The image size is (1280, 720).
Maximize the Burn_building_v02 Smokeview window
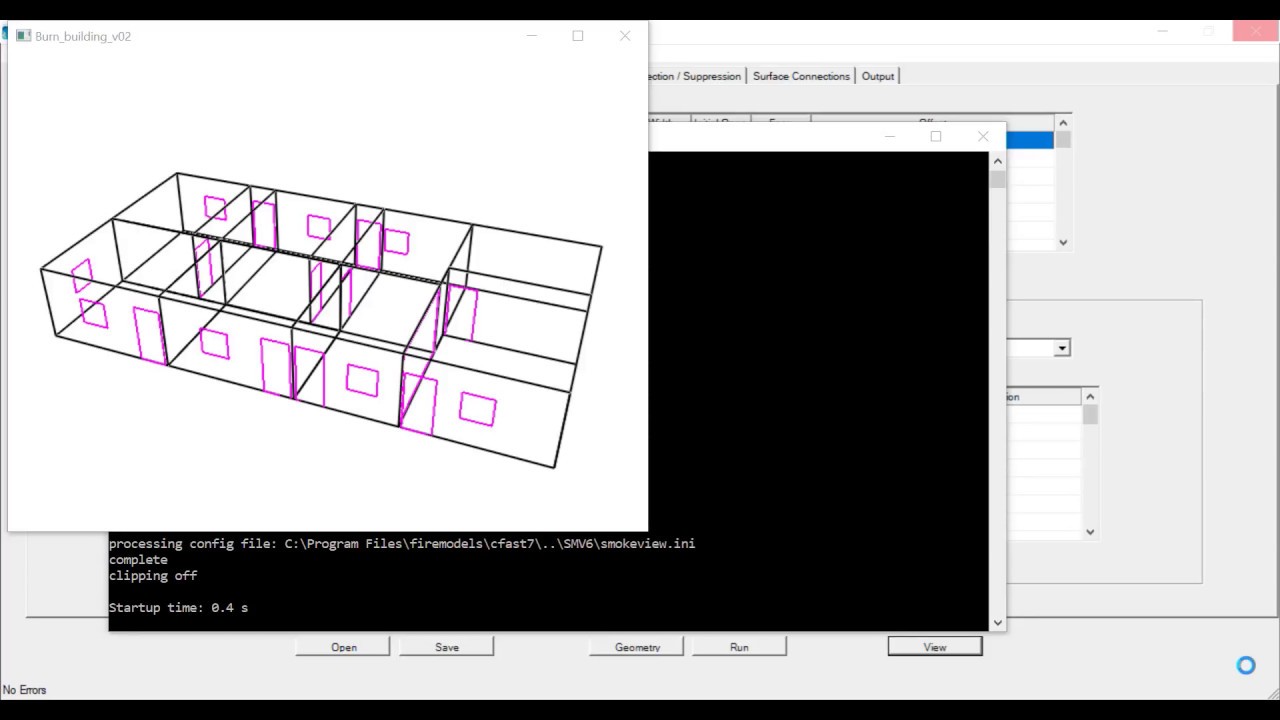coord(578,36)
